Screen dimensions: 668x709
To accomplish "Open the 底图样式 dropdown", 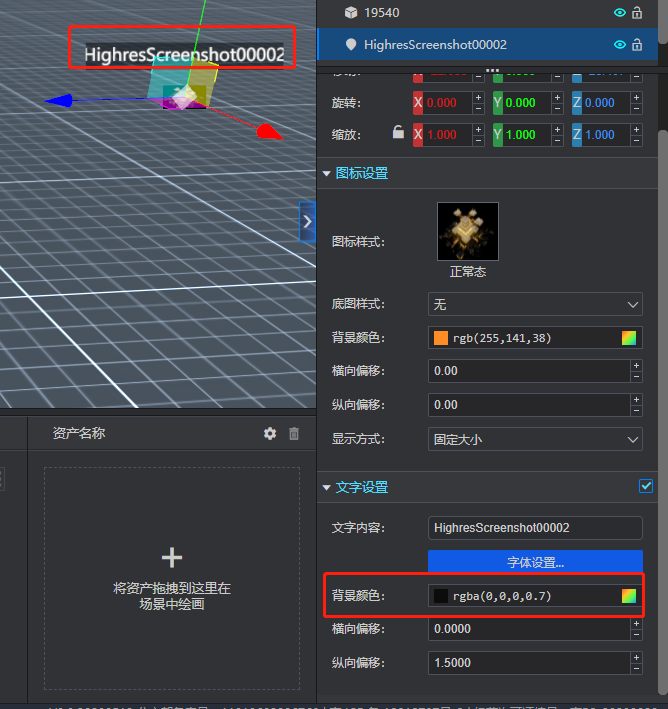I will [535, 304].
